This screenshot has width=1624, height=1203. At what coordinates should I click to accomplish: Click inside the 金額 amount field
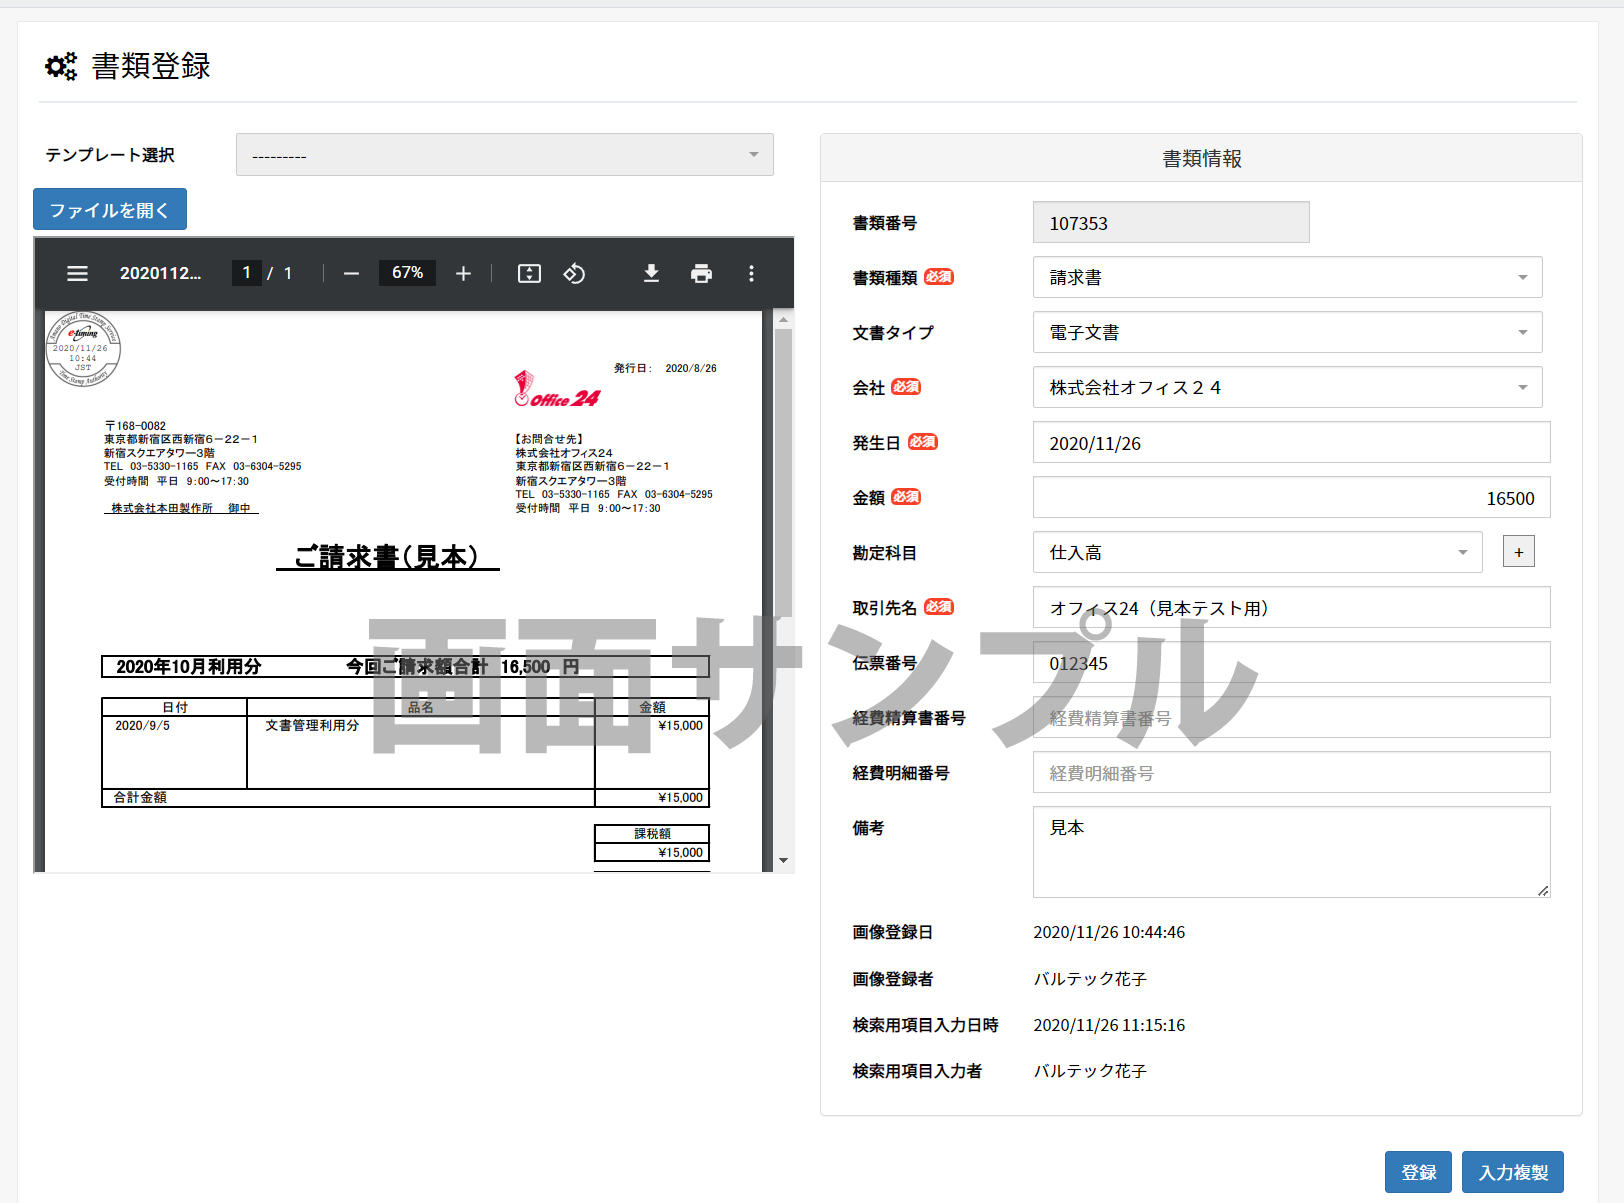(x=1290, y=497)
